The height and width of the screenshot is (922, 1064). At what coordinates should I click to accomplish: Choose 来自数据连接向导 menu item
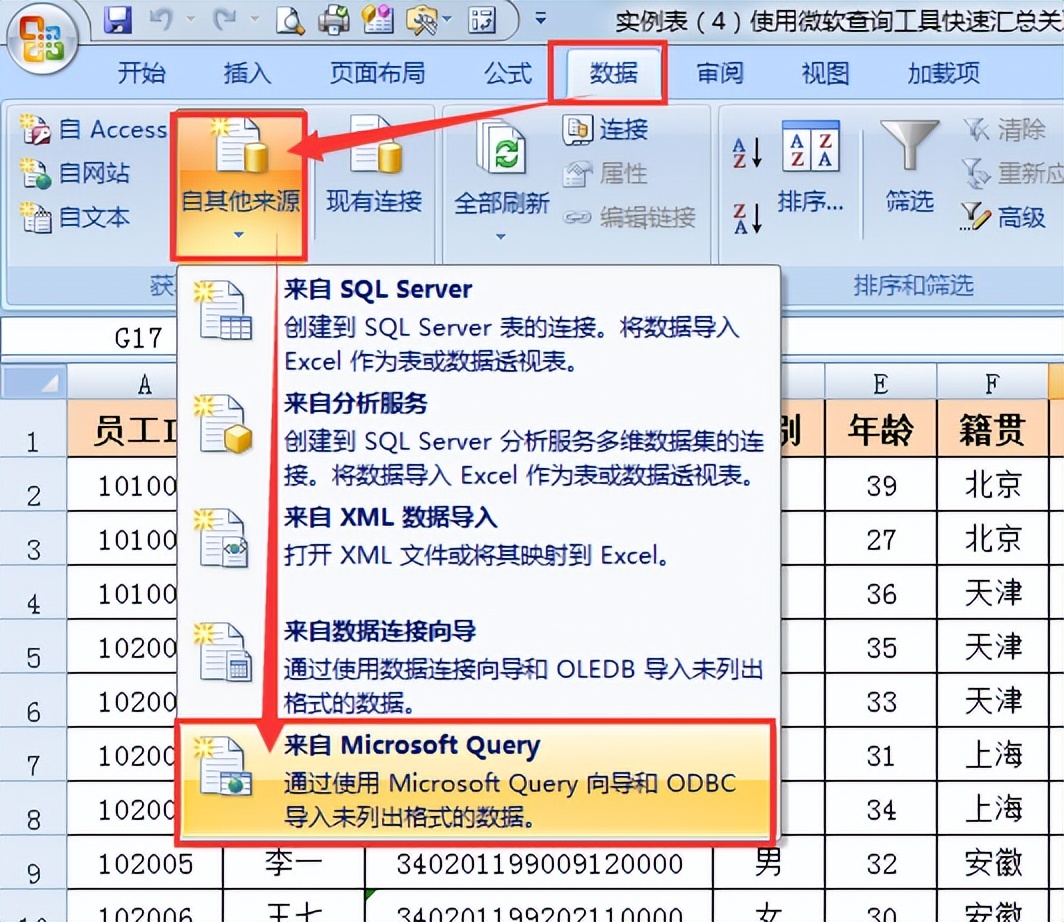point(478,666)
